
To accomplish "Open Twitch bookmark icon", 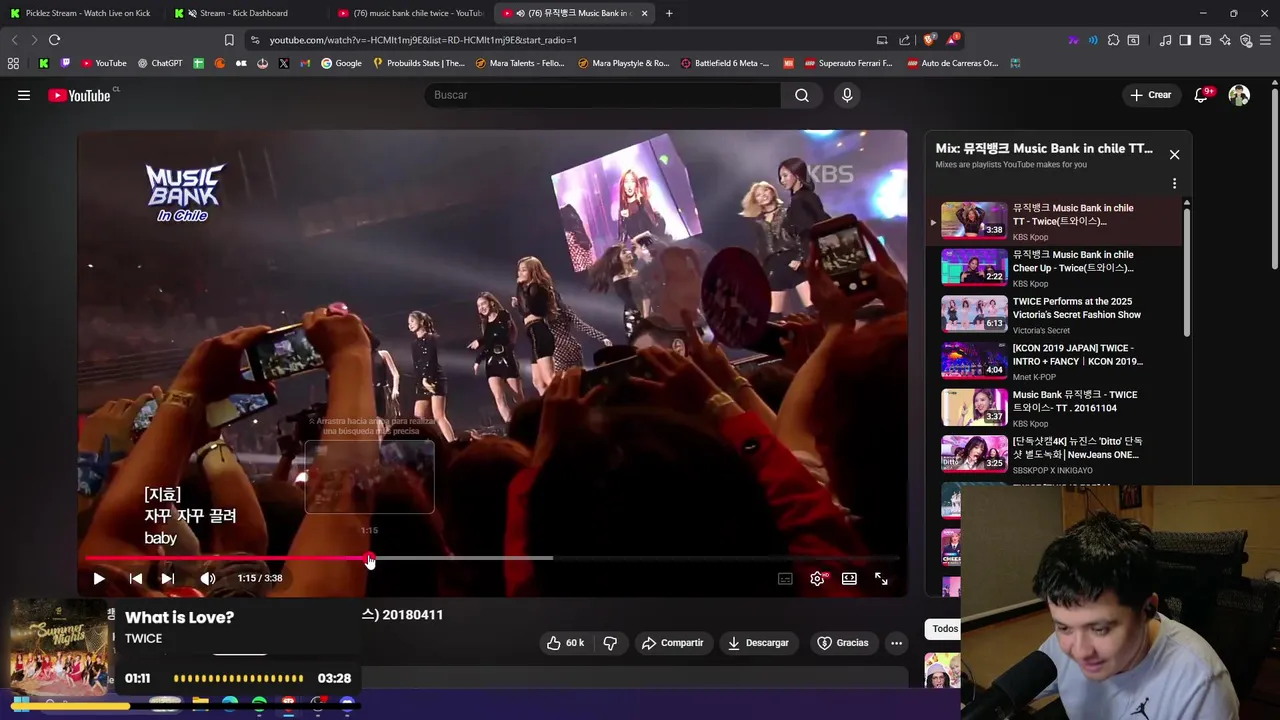I will point(66,63).
